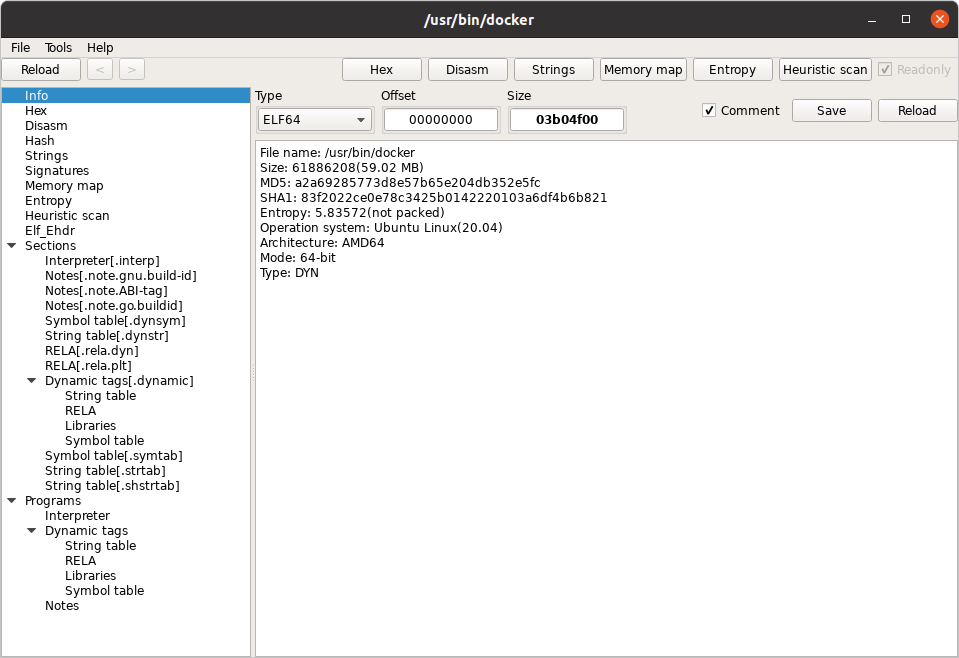Open the Entropy toolbar view
Screen dimensions: 959x658
tap(733, 70)
